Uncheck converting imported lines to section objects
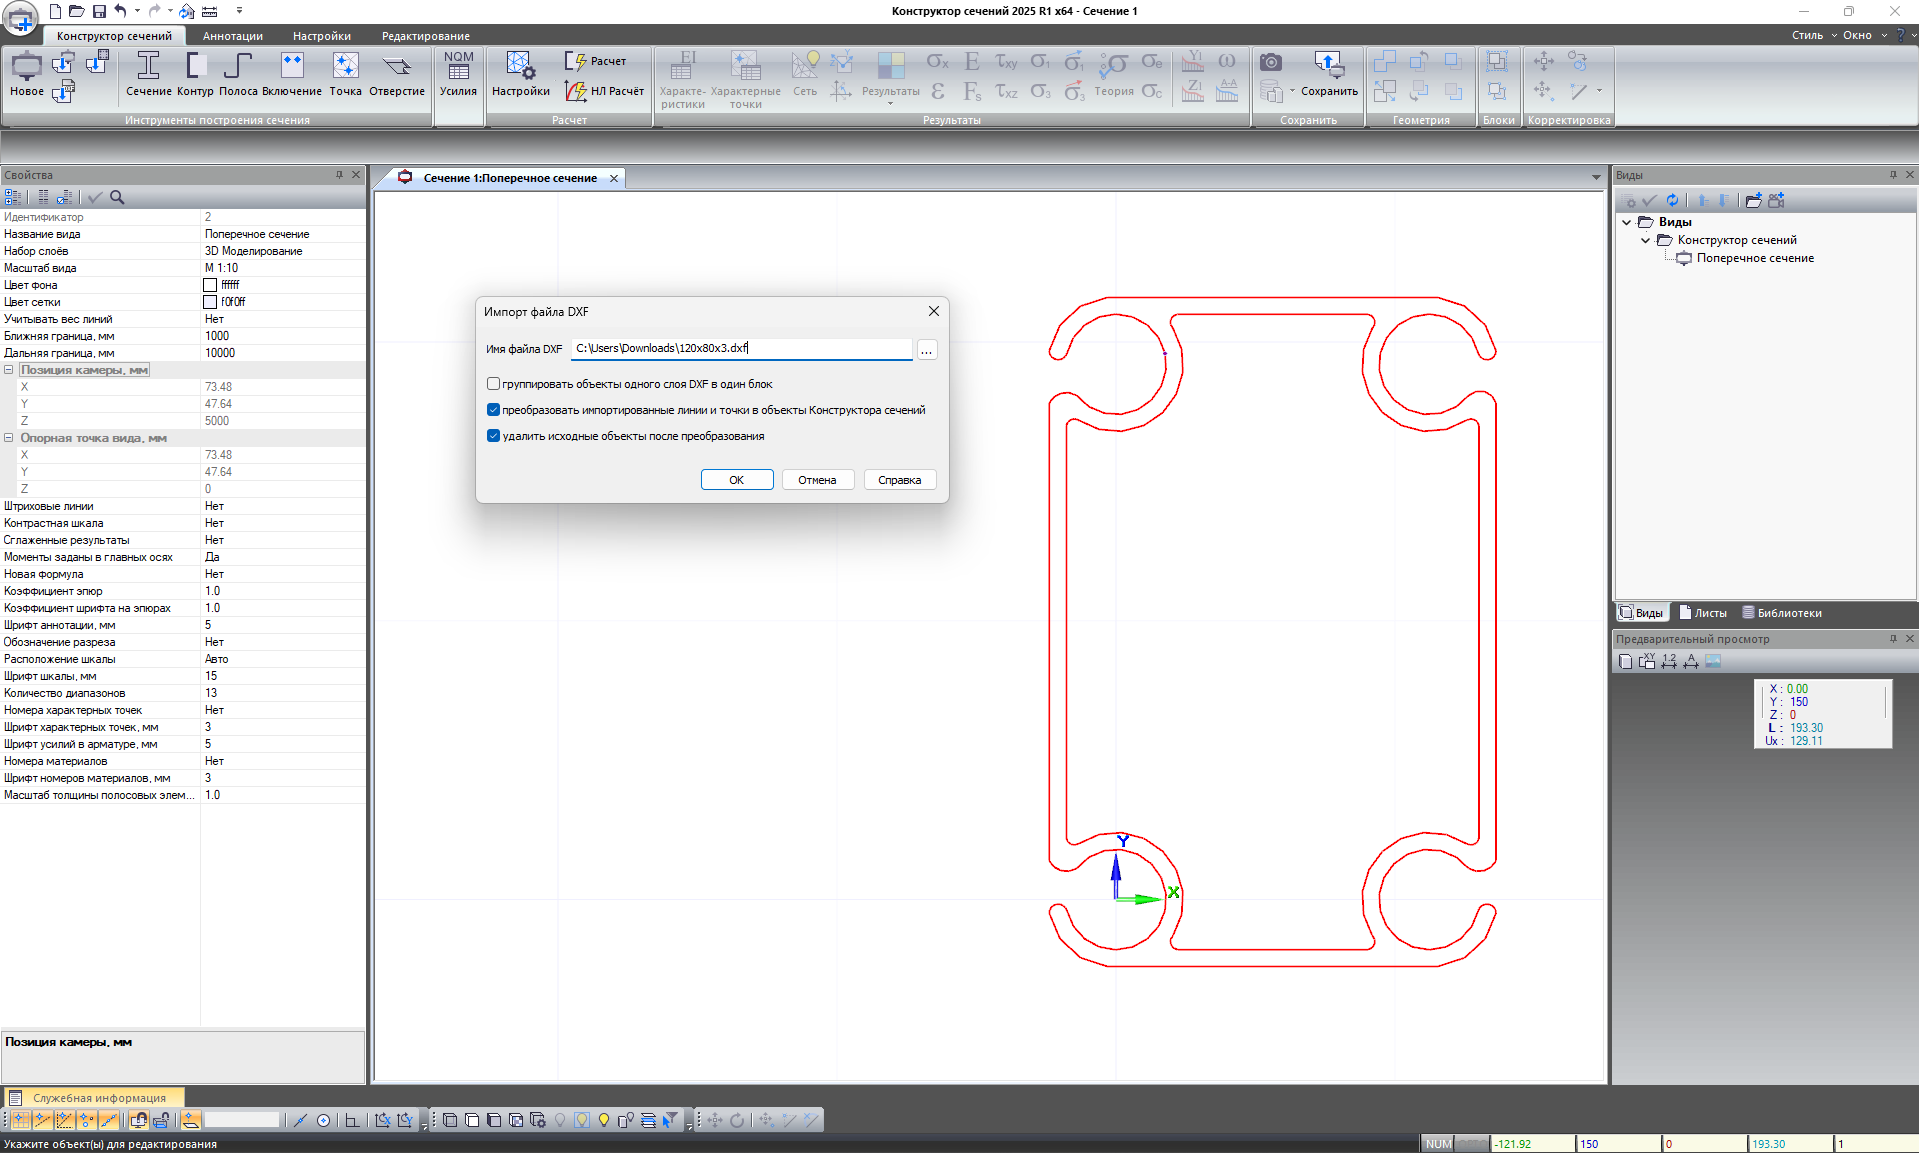This screenshot has width=1919, height=1153. coord(493,410)
